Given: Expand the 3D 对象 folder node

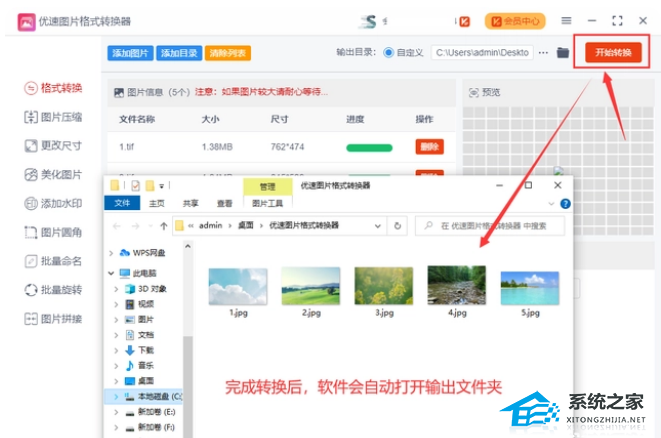Looking at the screenshot, I should pyautogui.click(x=118, y=288).
